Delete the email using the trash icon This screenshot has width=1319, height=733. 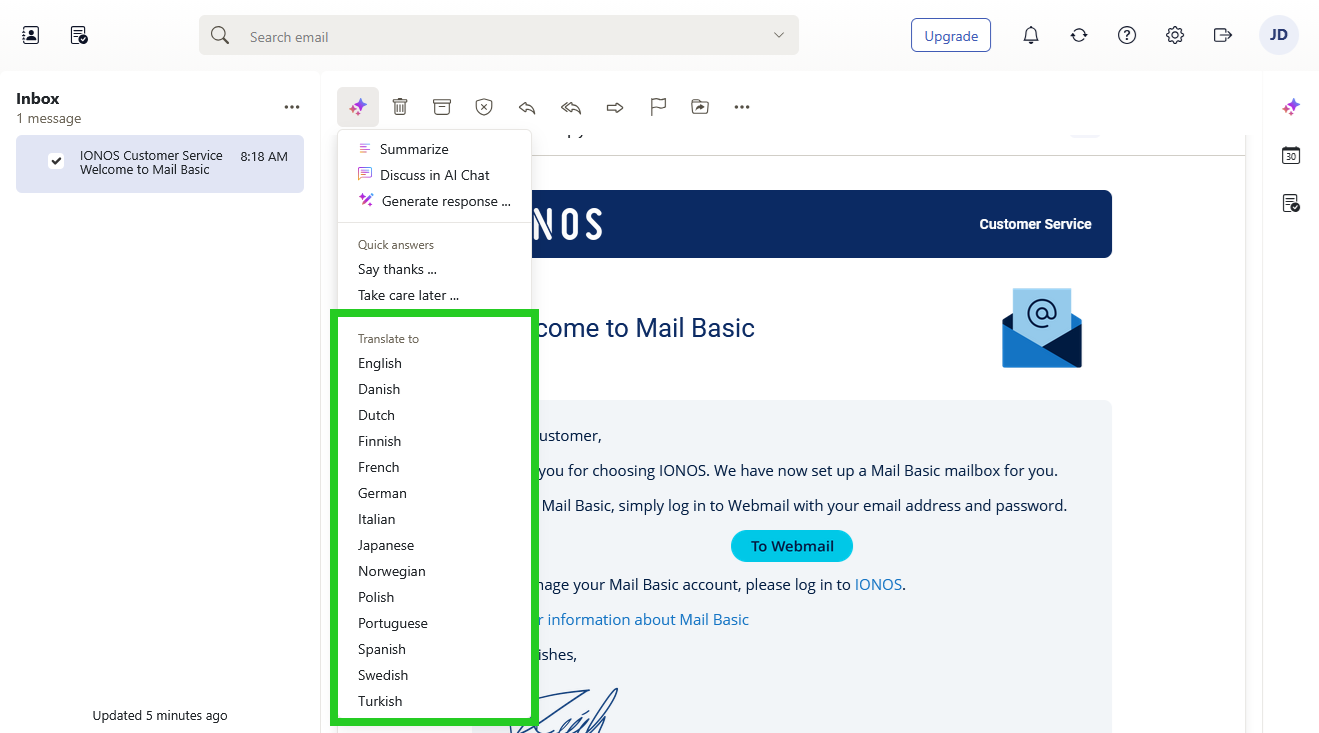click(x=400, y=107)
